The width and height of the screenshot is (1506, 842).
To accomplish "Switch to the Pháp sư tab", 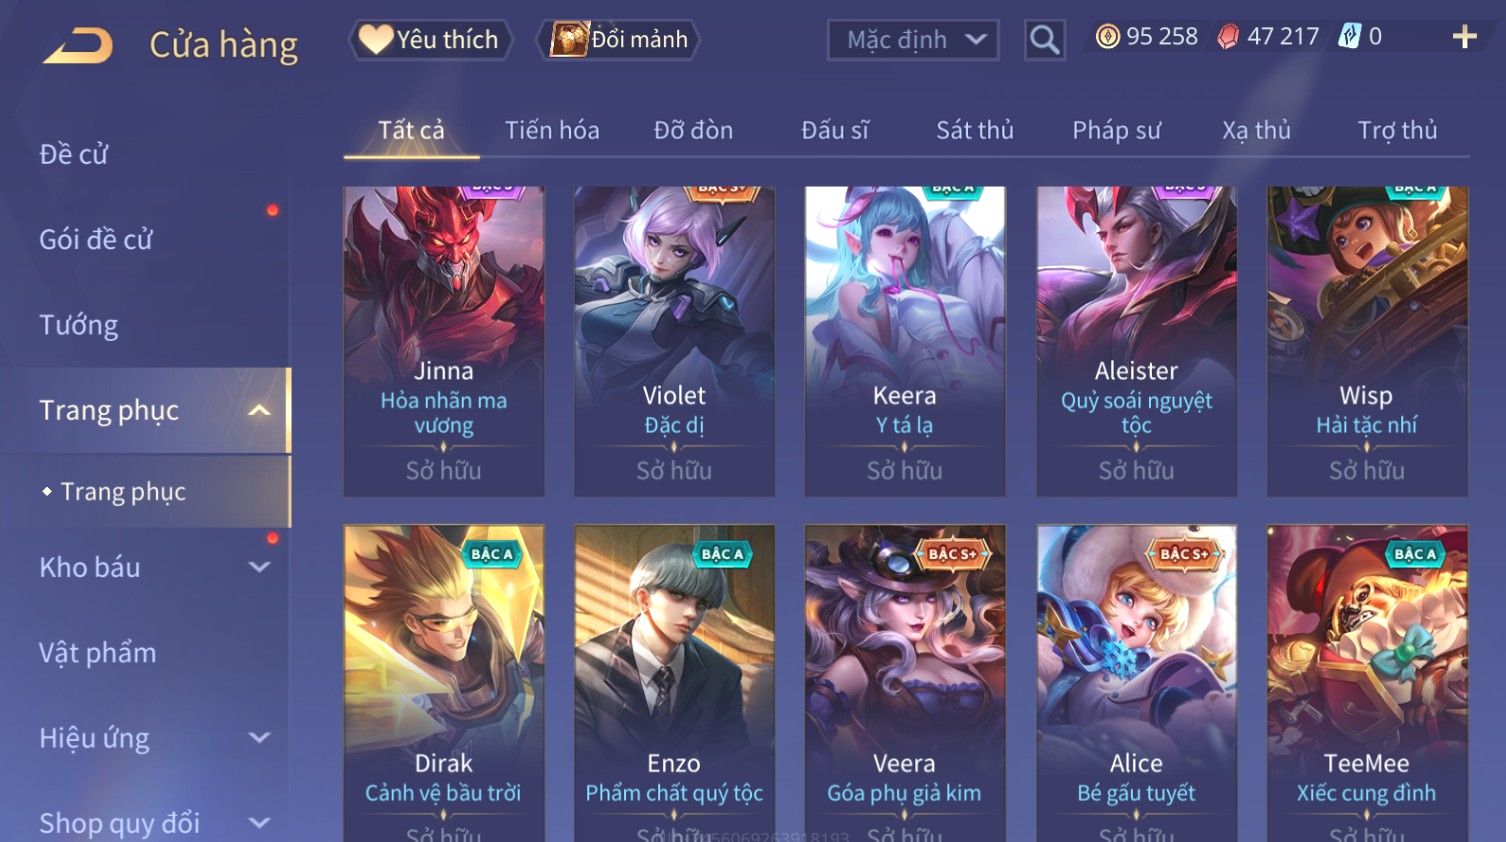I will (1116, 130).
